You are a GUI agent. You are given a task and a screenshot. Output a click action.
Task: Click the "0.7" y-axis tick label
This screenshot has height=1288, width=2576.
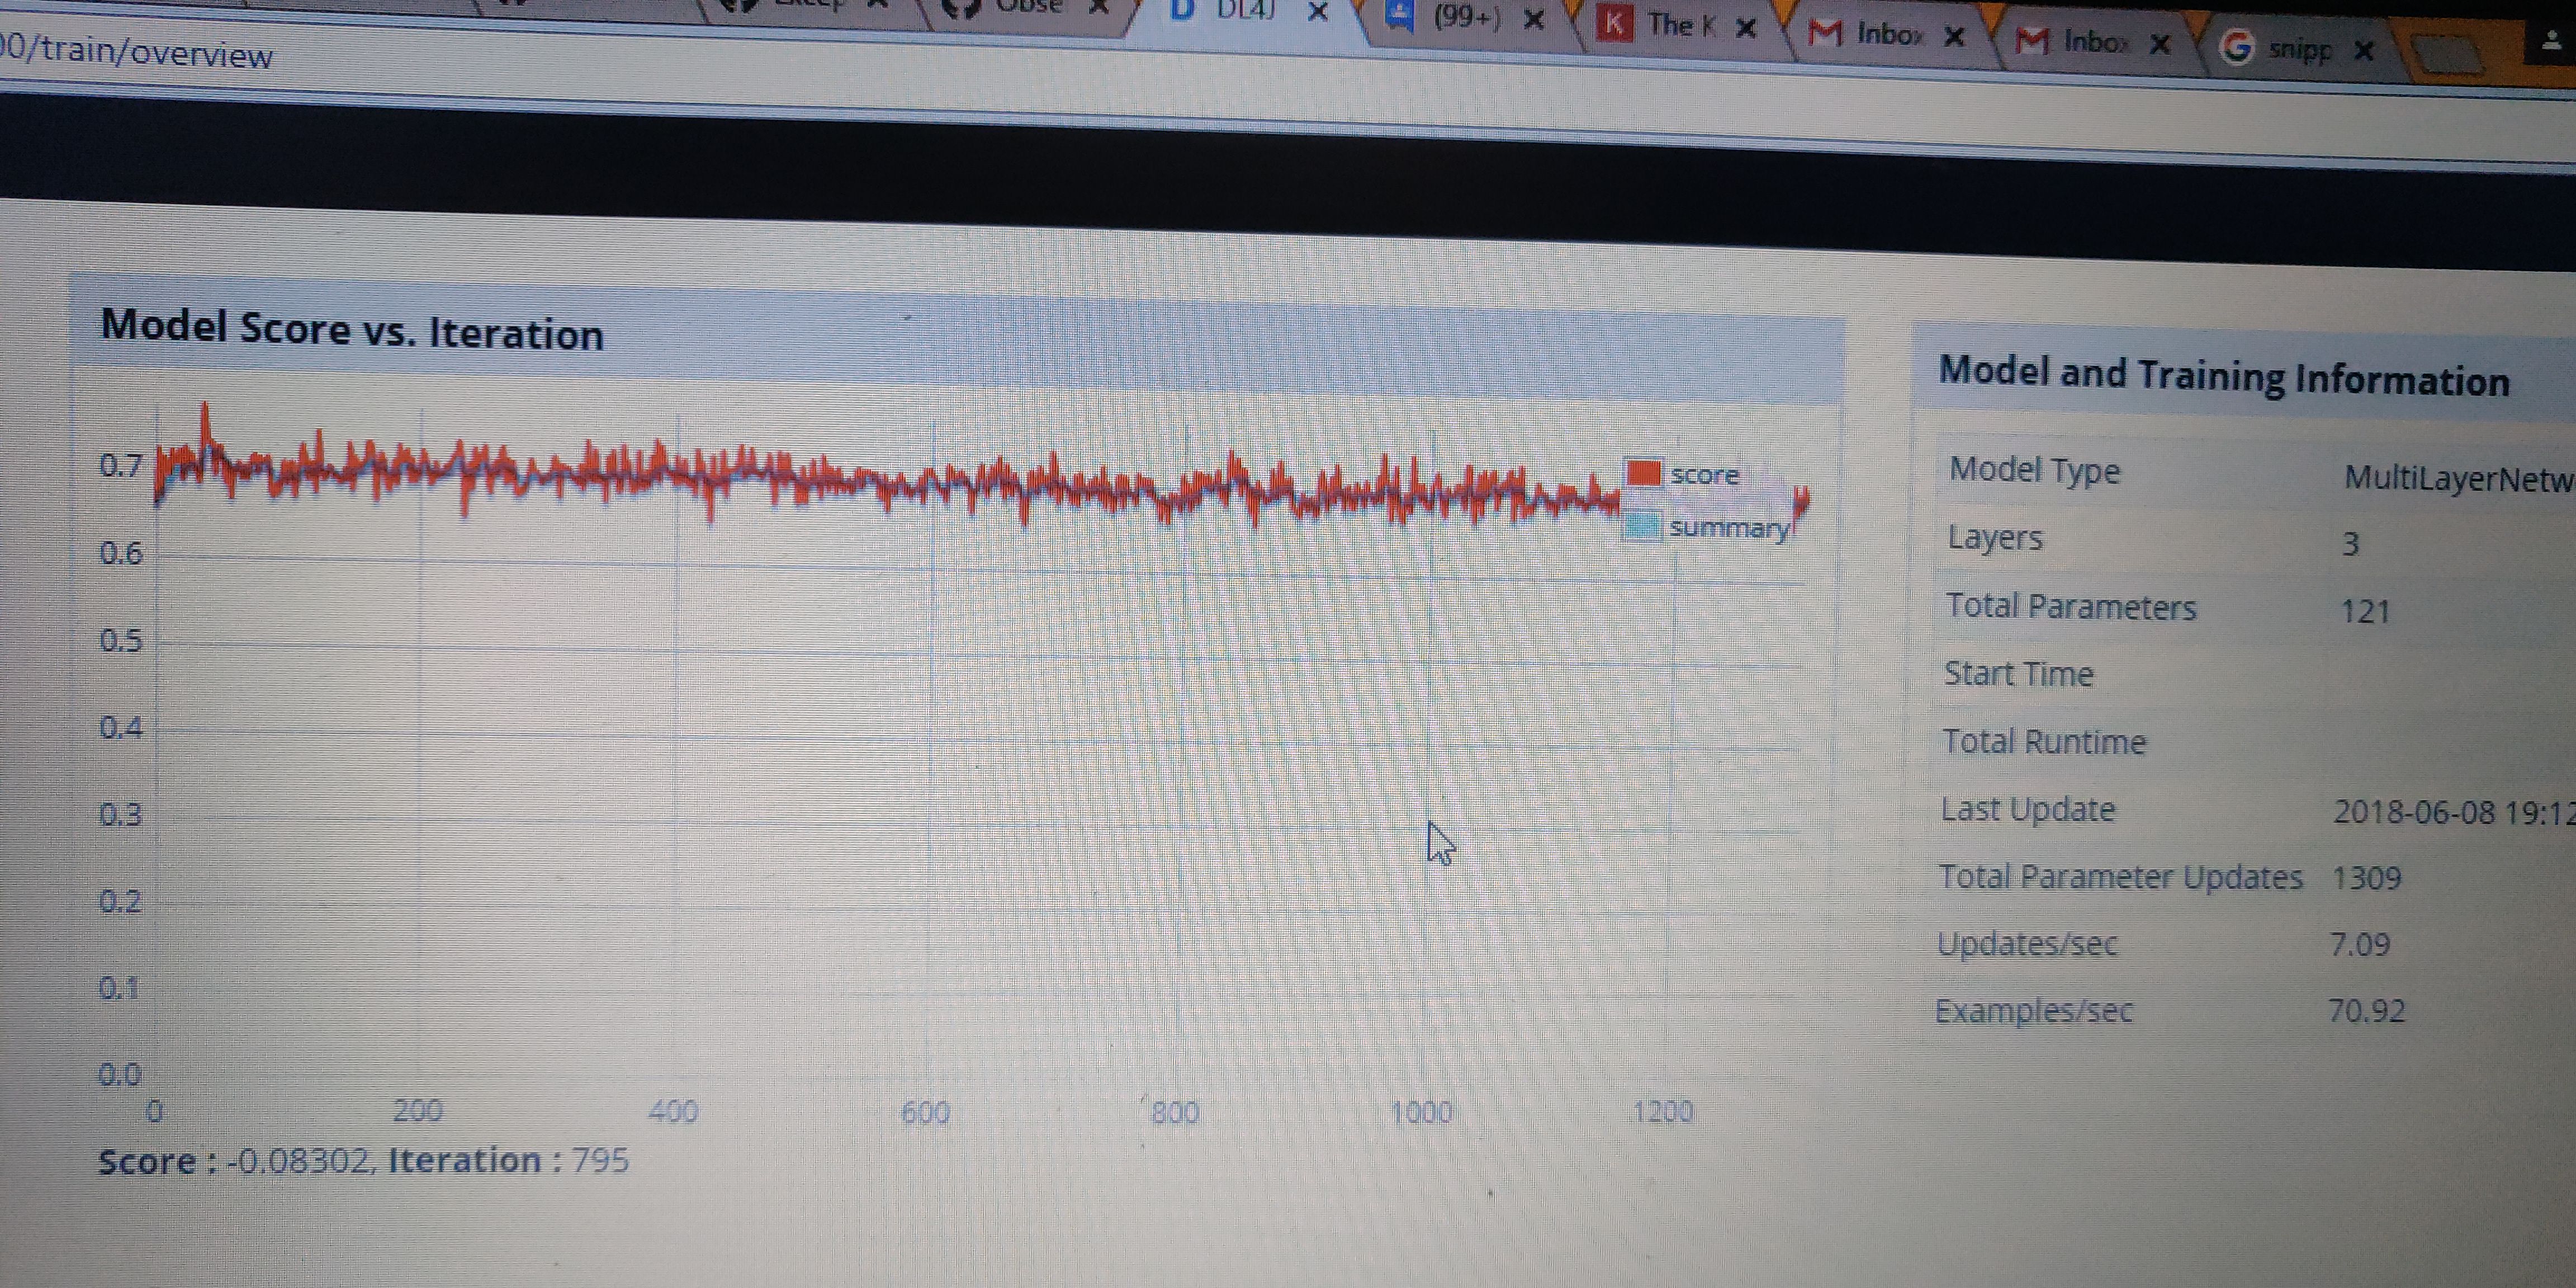121,465
